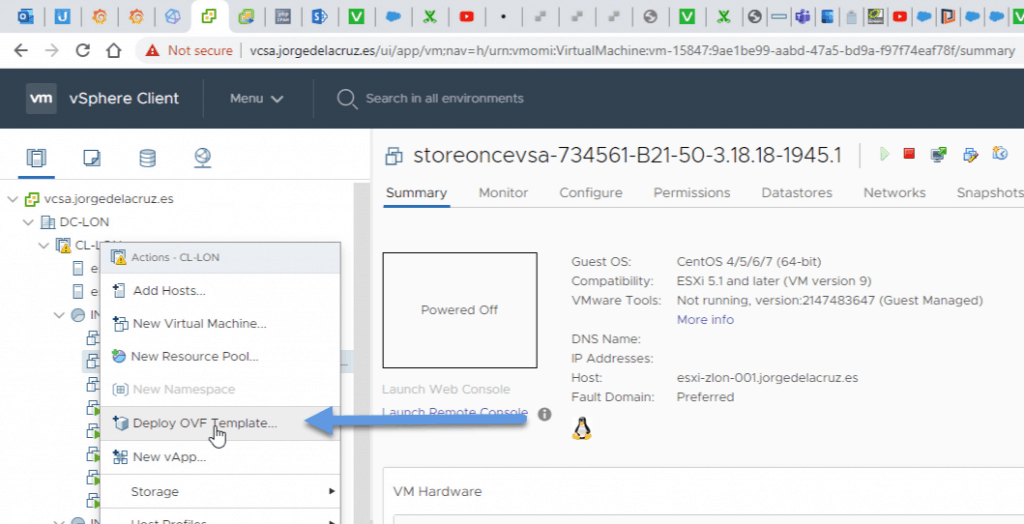Switch to the YouTube browser tab

pos(466,17)
